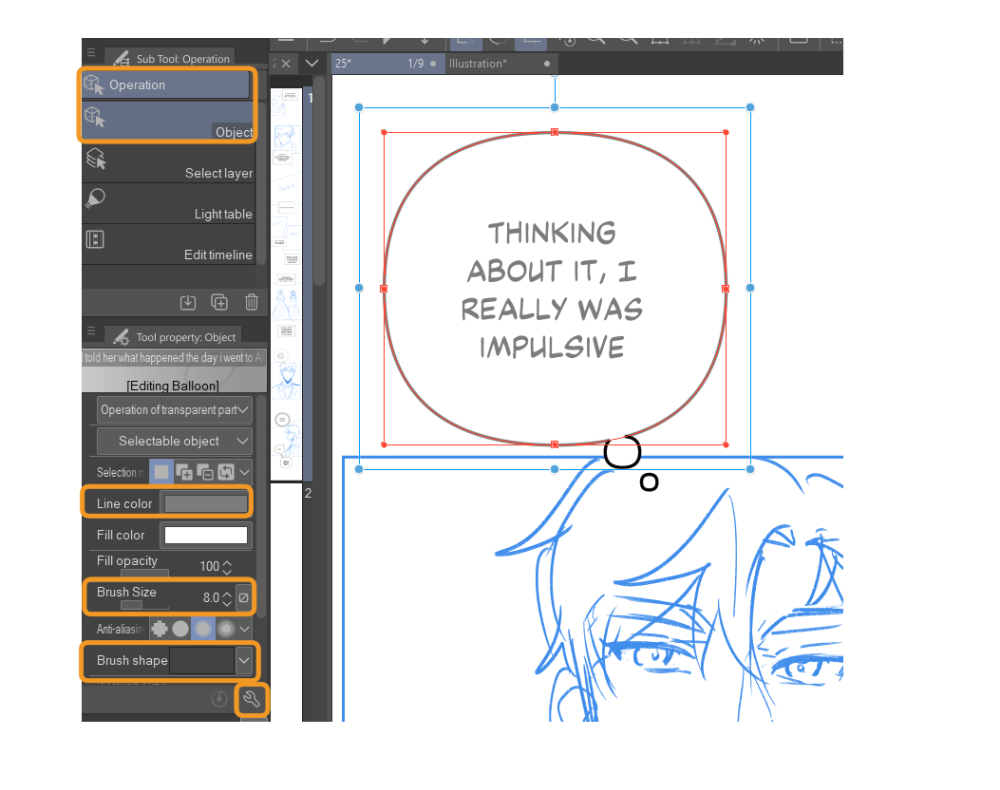Click the import sub tool material icon
This screenshot has height=790, width=1000.
[x=188, y=302]
